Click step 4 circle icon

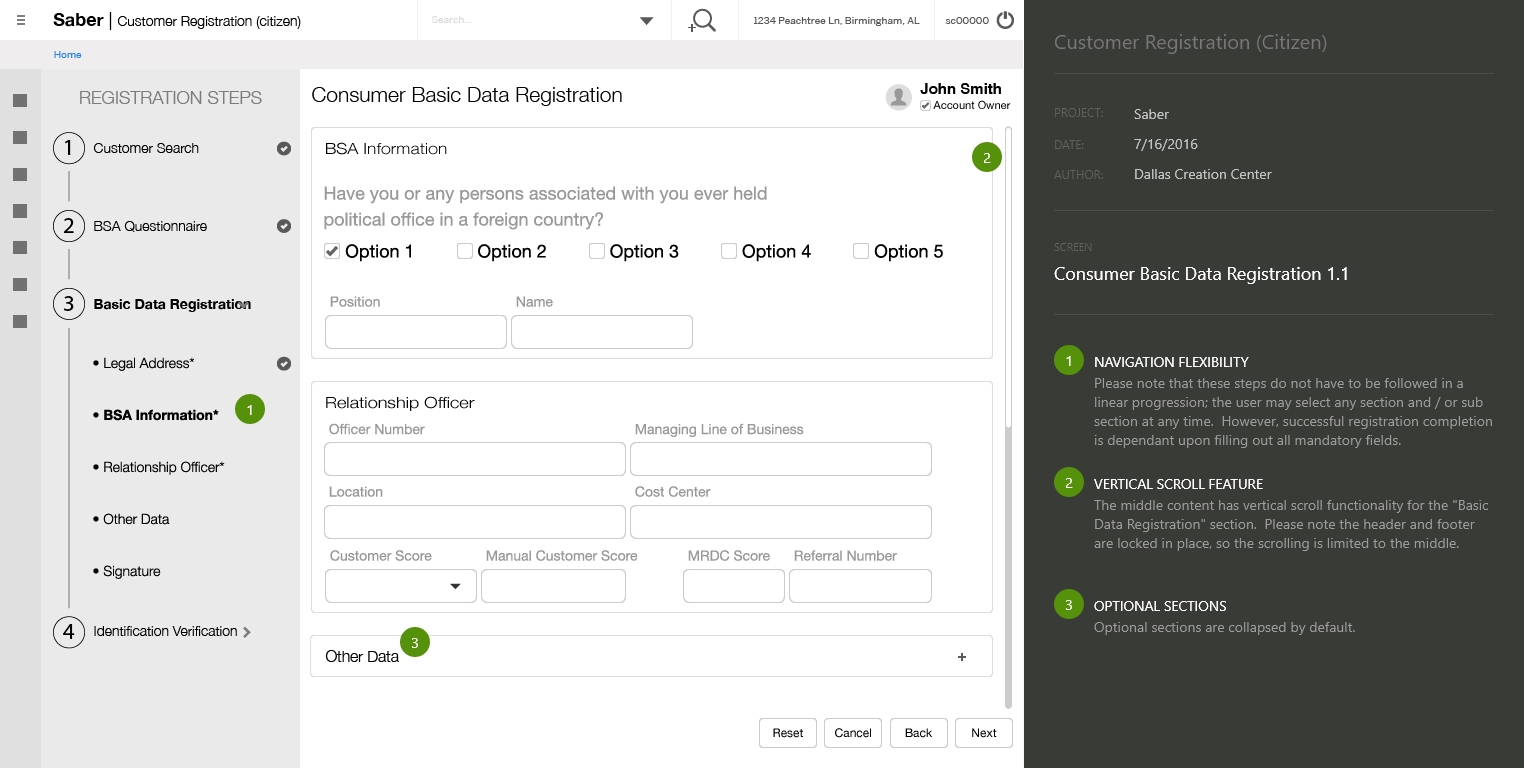pos(68,632)
